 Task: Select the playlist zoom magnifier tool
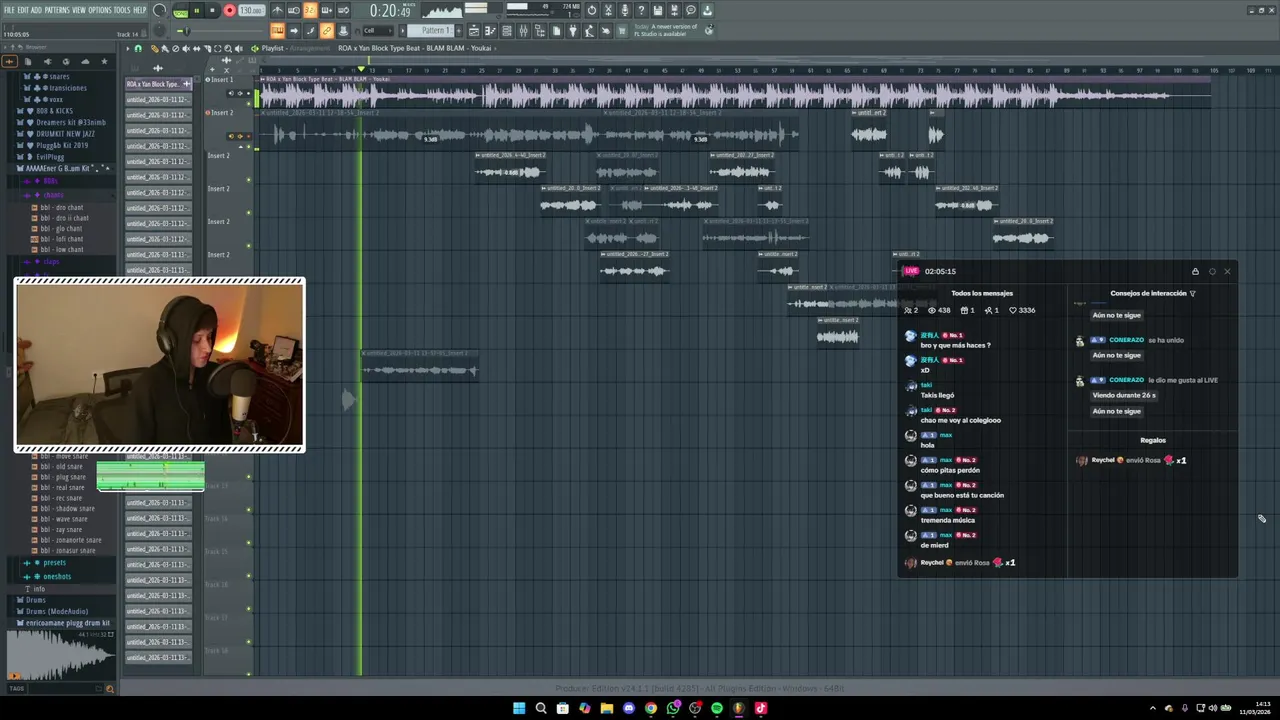(x=228, y=48)
